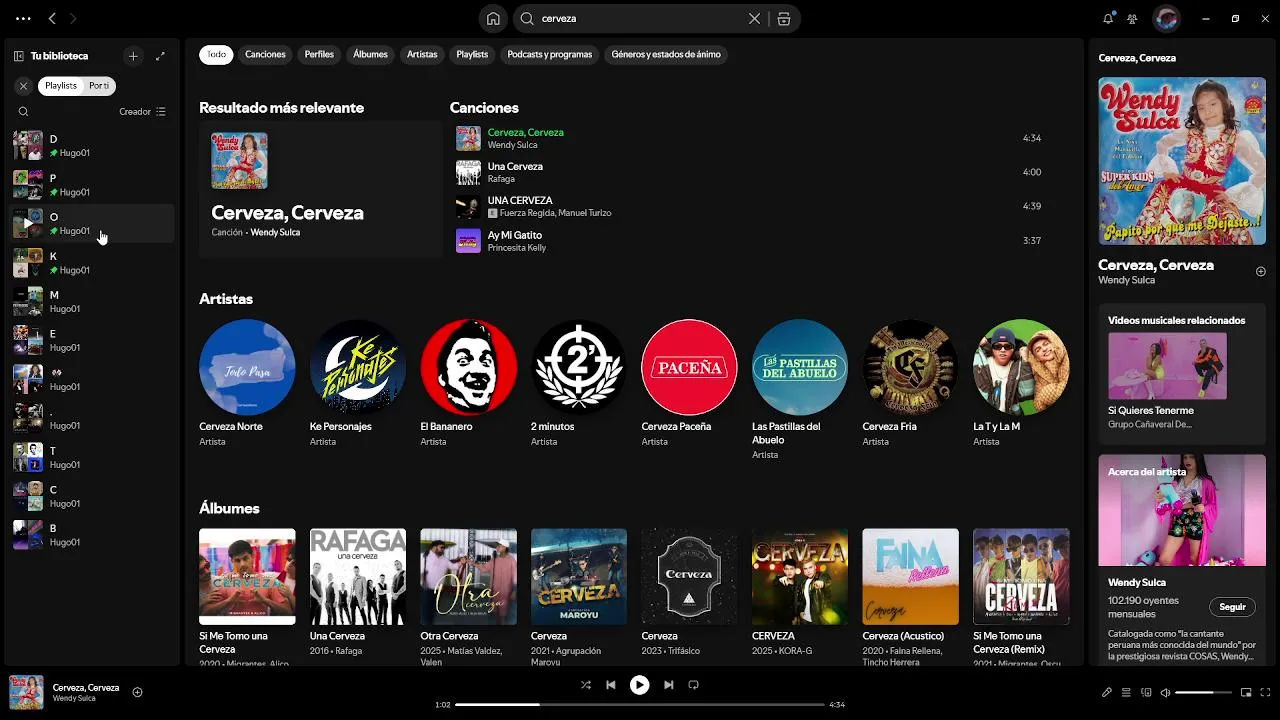Open connect to a device icon
This screenshot has width=1280, height=720.
click(x=1146, y=692)
